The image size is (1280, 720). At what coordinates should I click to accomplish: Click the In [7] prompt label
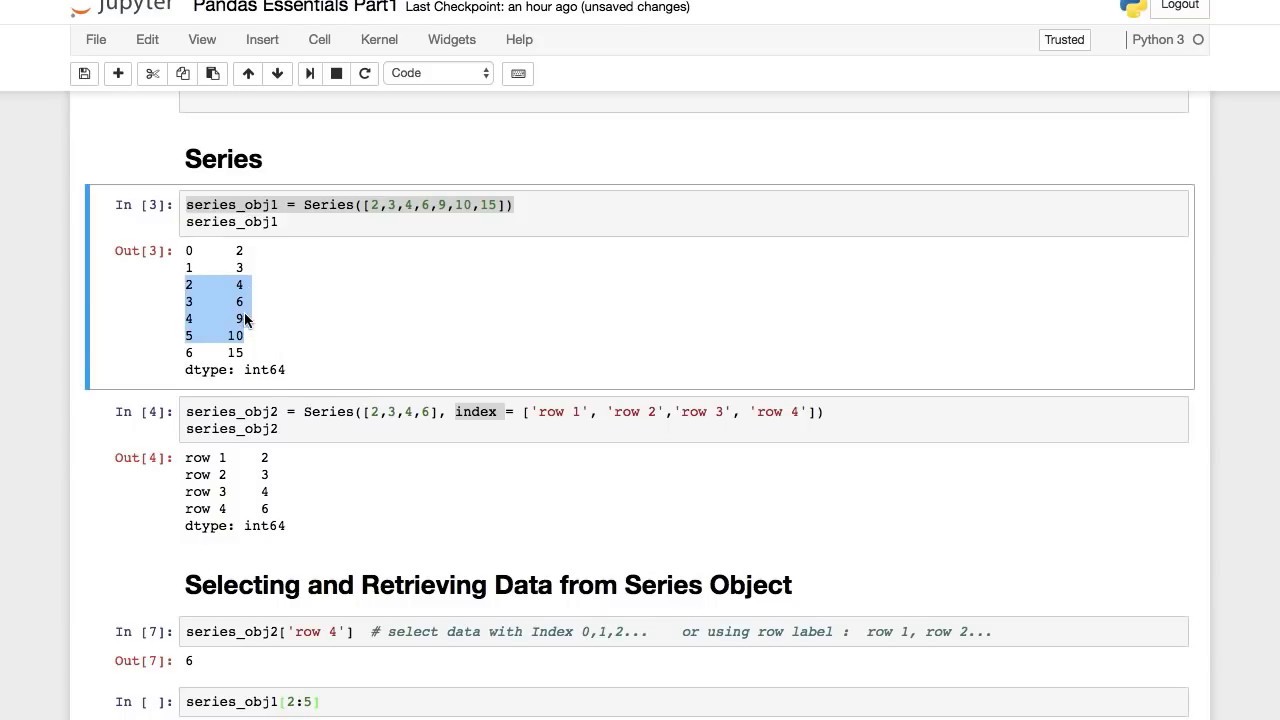pos(143,632)
